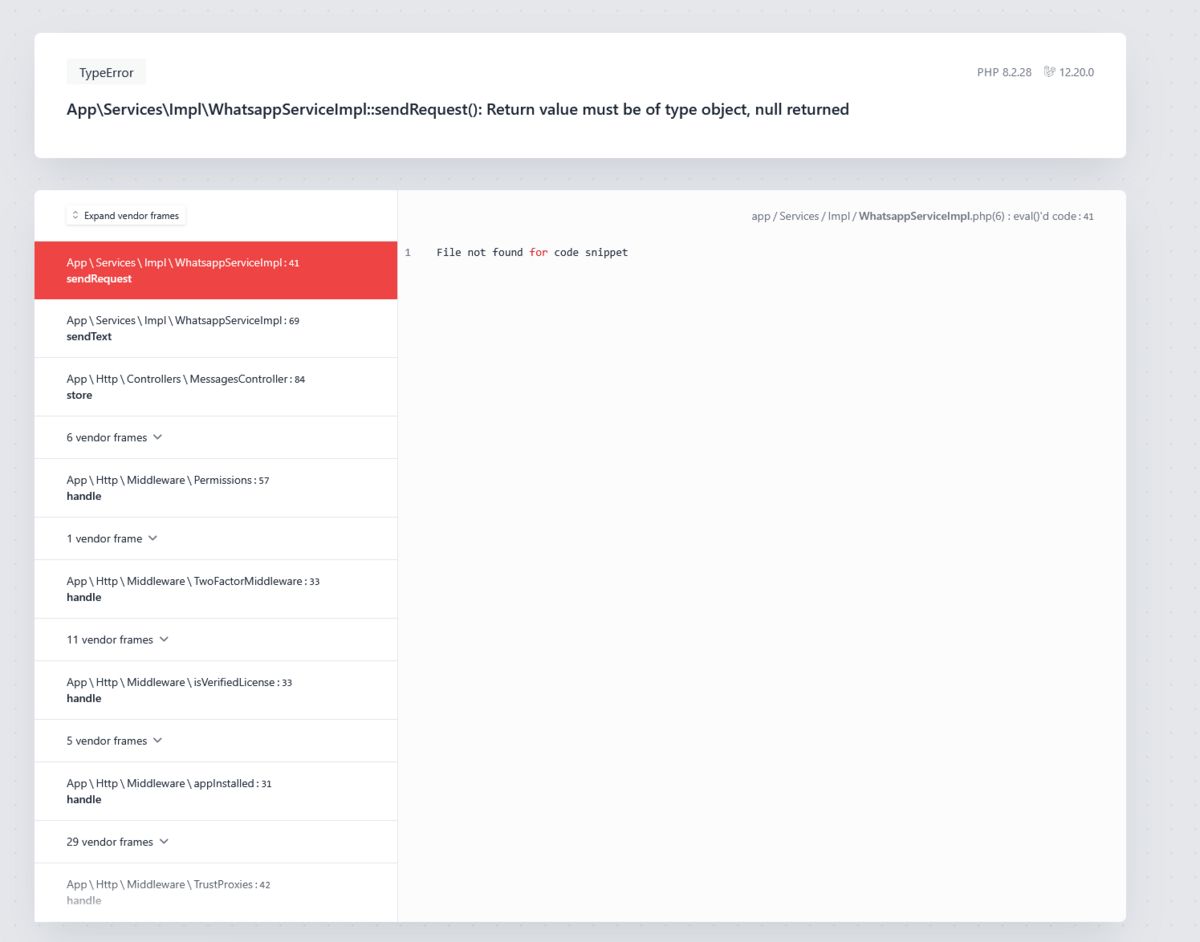Expand the 29 vendor frames group
This screenshot has width=1200, height=942.
[216, 841]
